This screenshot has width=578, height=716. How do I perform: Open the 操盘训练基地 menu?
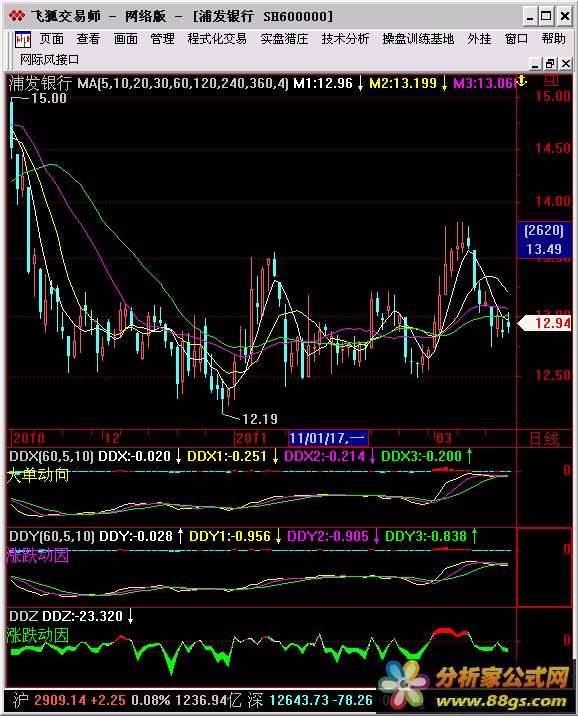(418, 39)
